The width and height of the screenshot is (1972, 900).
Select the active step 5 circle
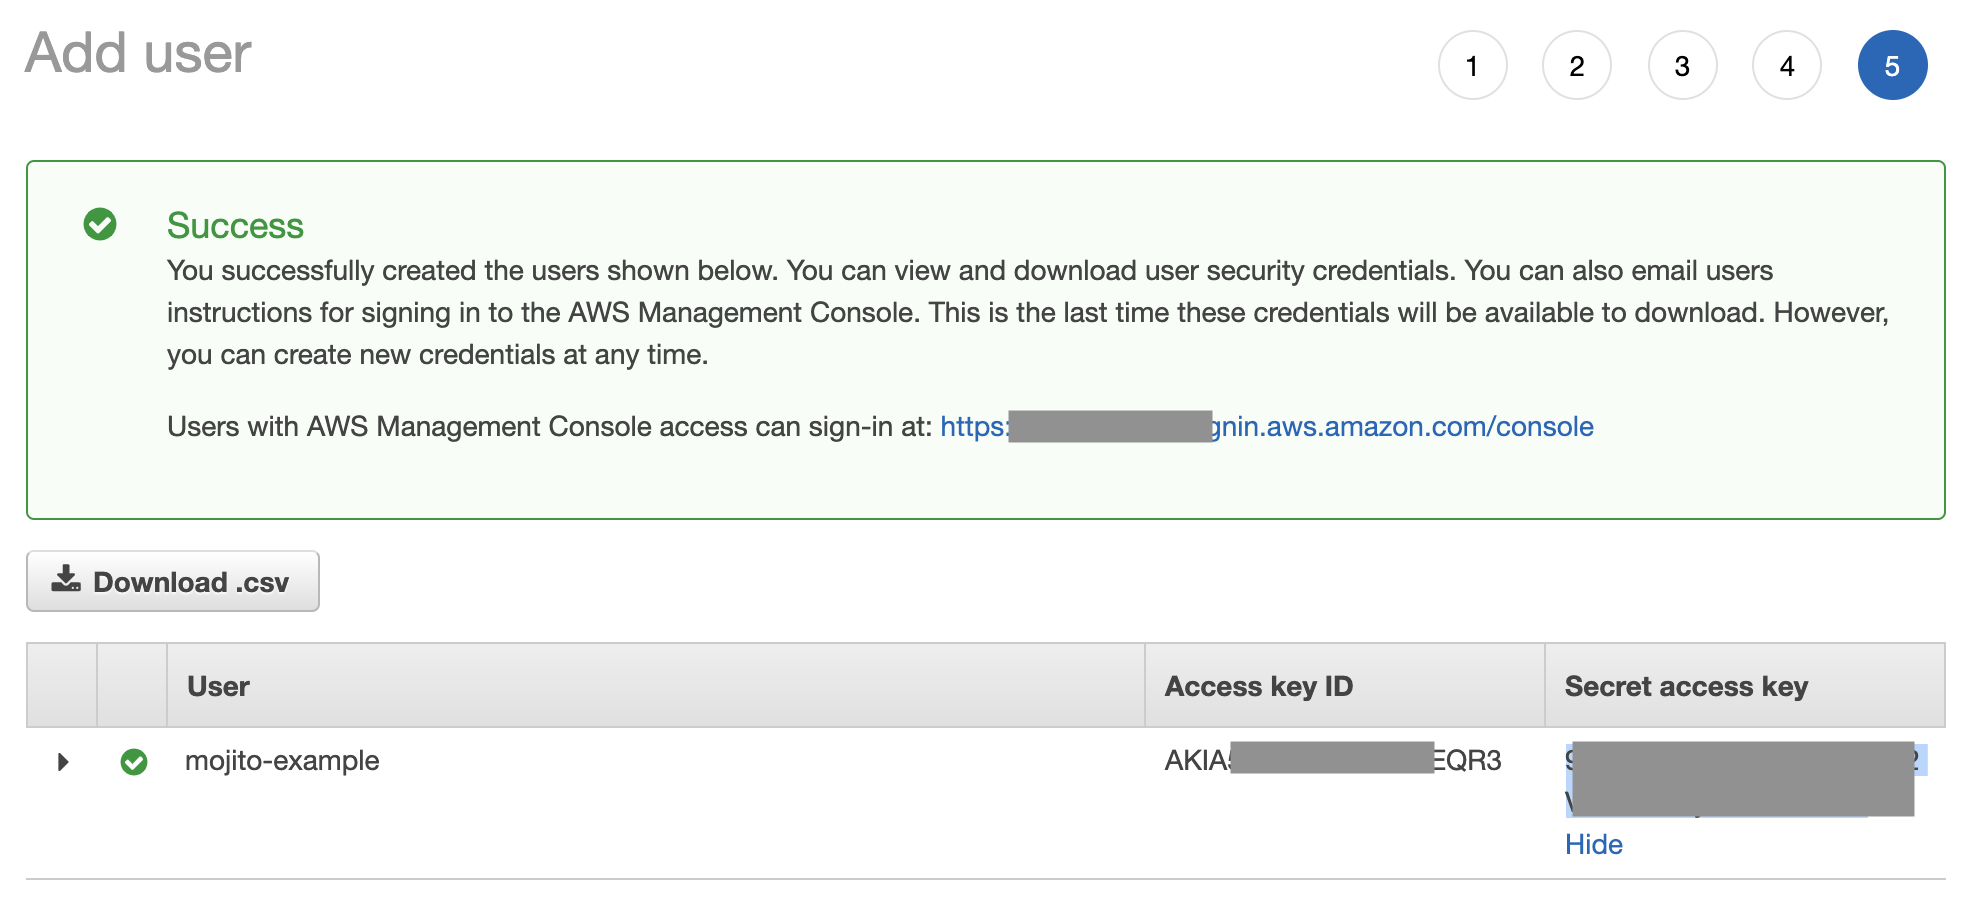1892,66
